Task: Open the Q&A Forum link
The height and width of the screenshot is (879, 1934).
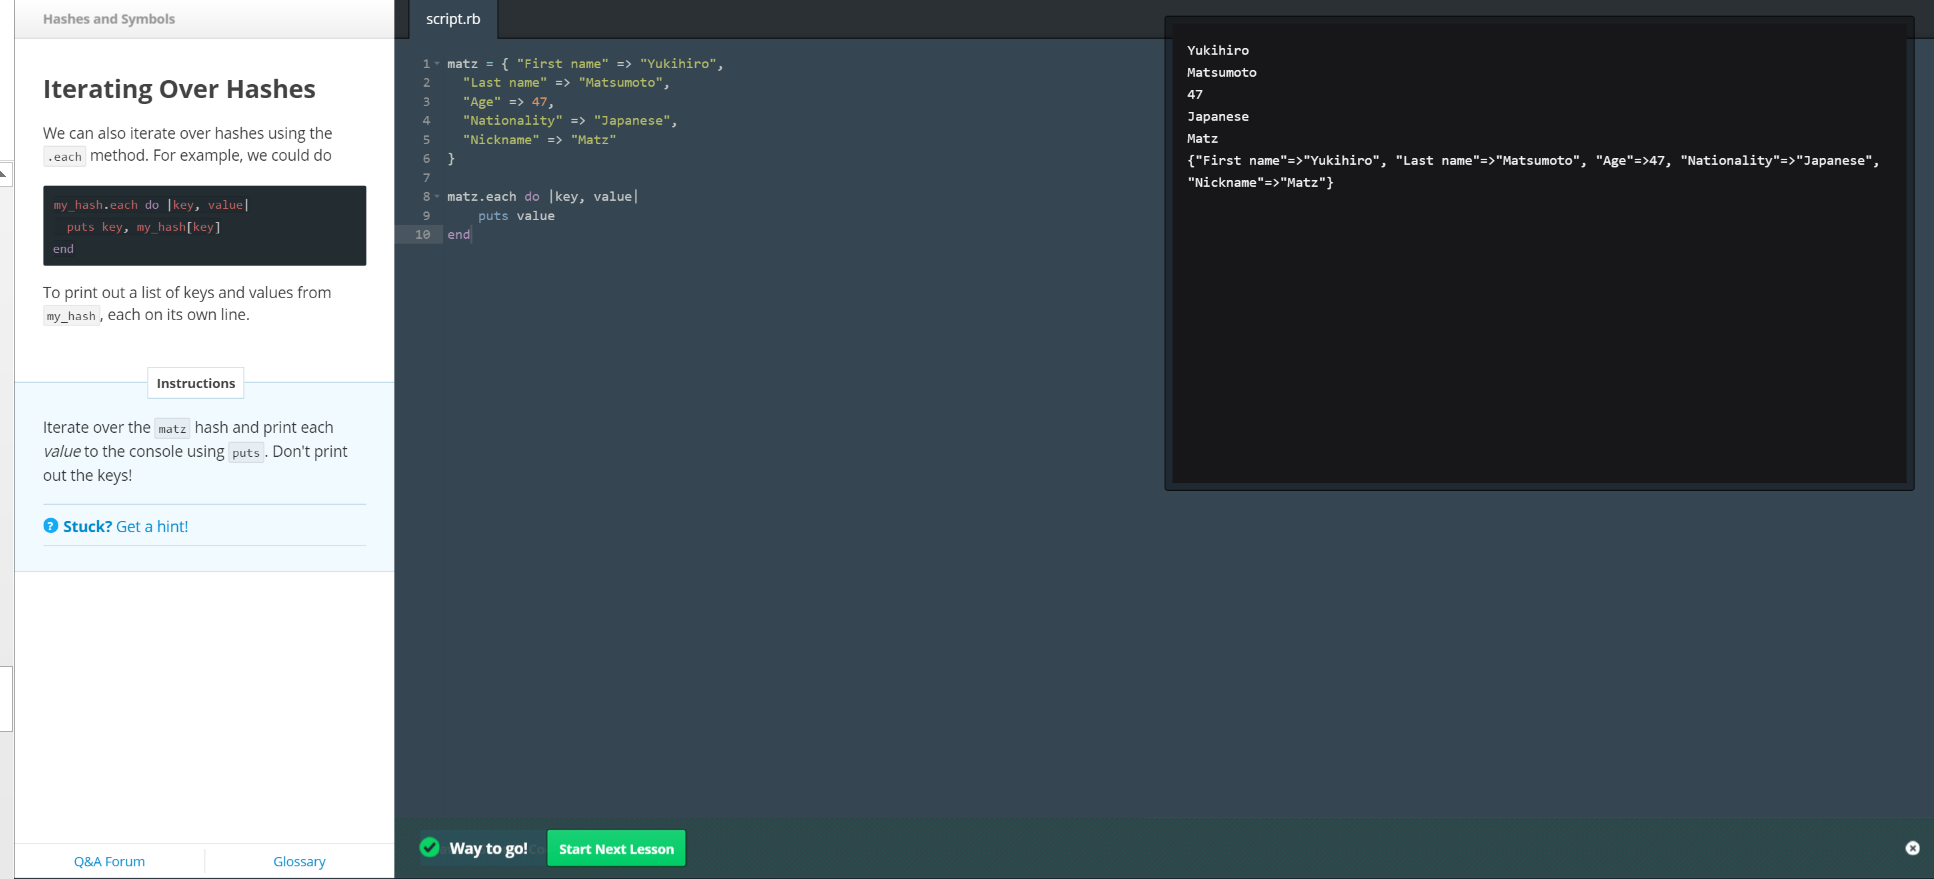Action: [109, 861]
